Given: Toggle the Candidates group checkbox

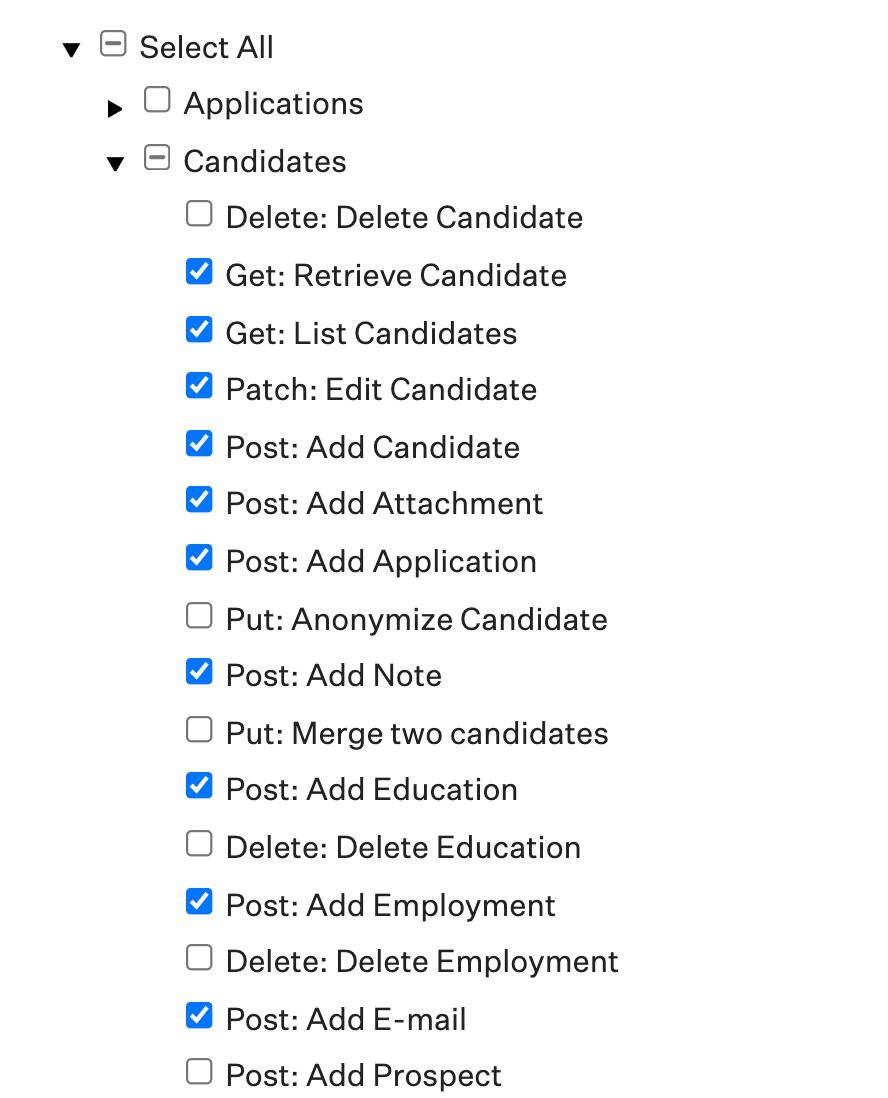Looking at the screenshot, I should coord(157,157).
